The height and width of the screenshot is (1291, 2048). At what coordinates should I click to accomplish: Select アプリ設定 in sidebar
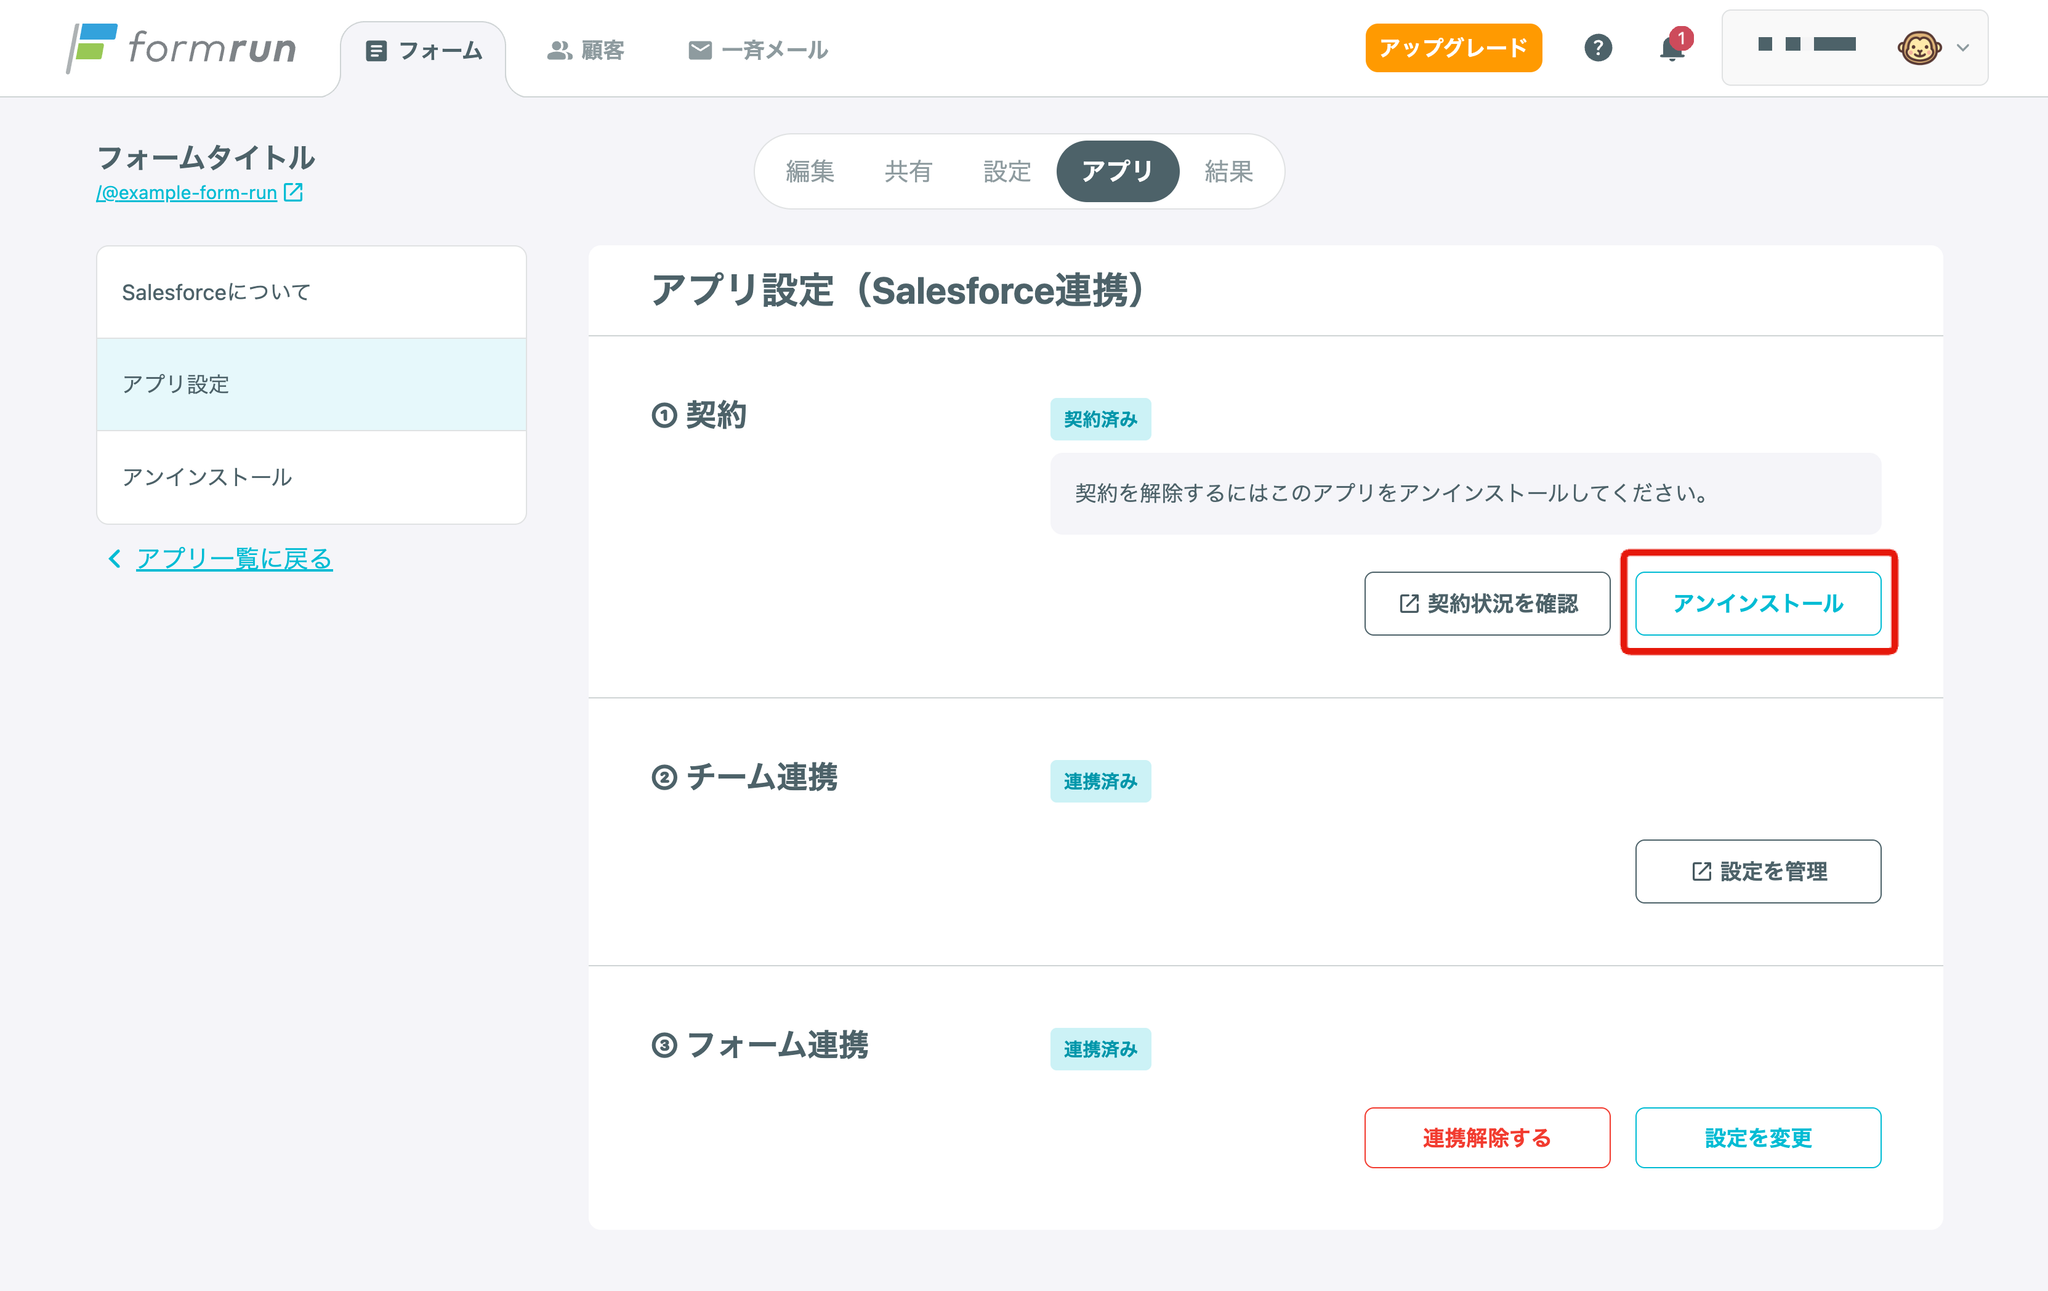311,384
